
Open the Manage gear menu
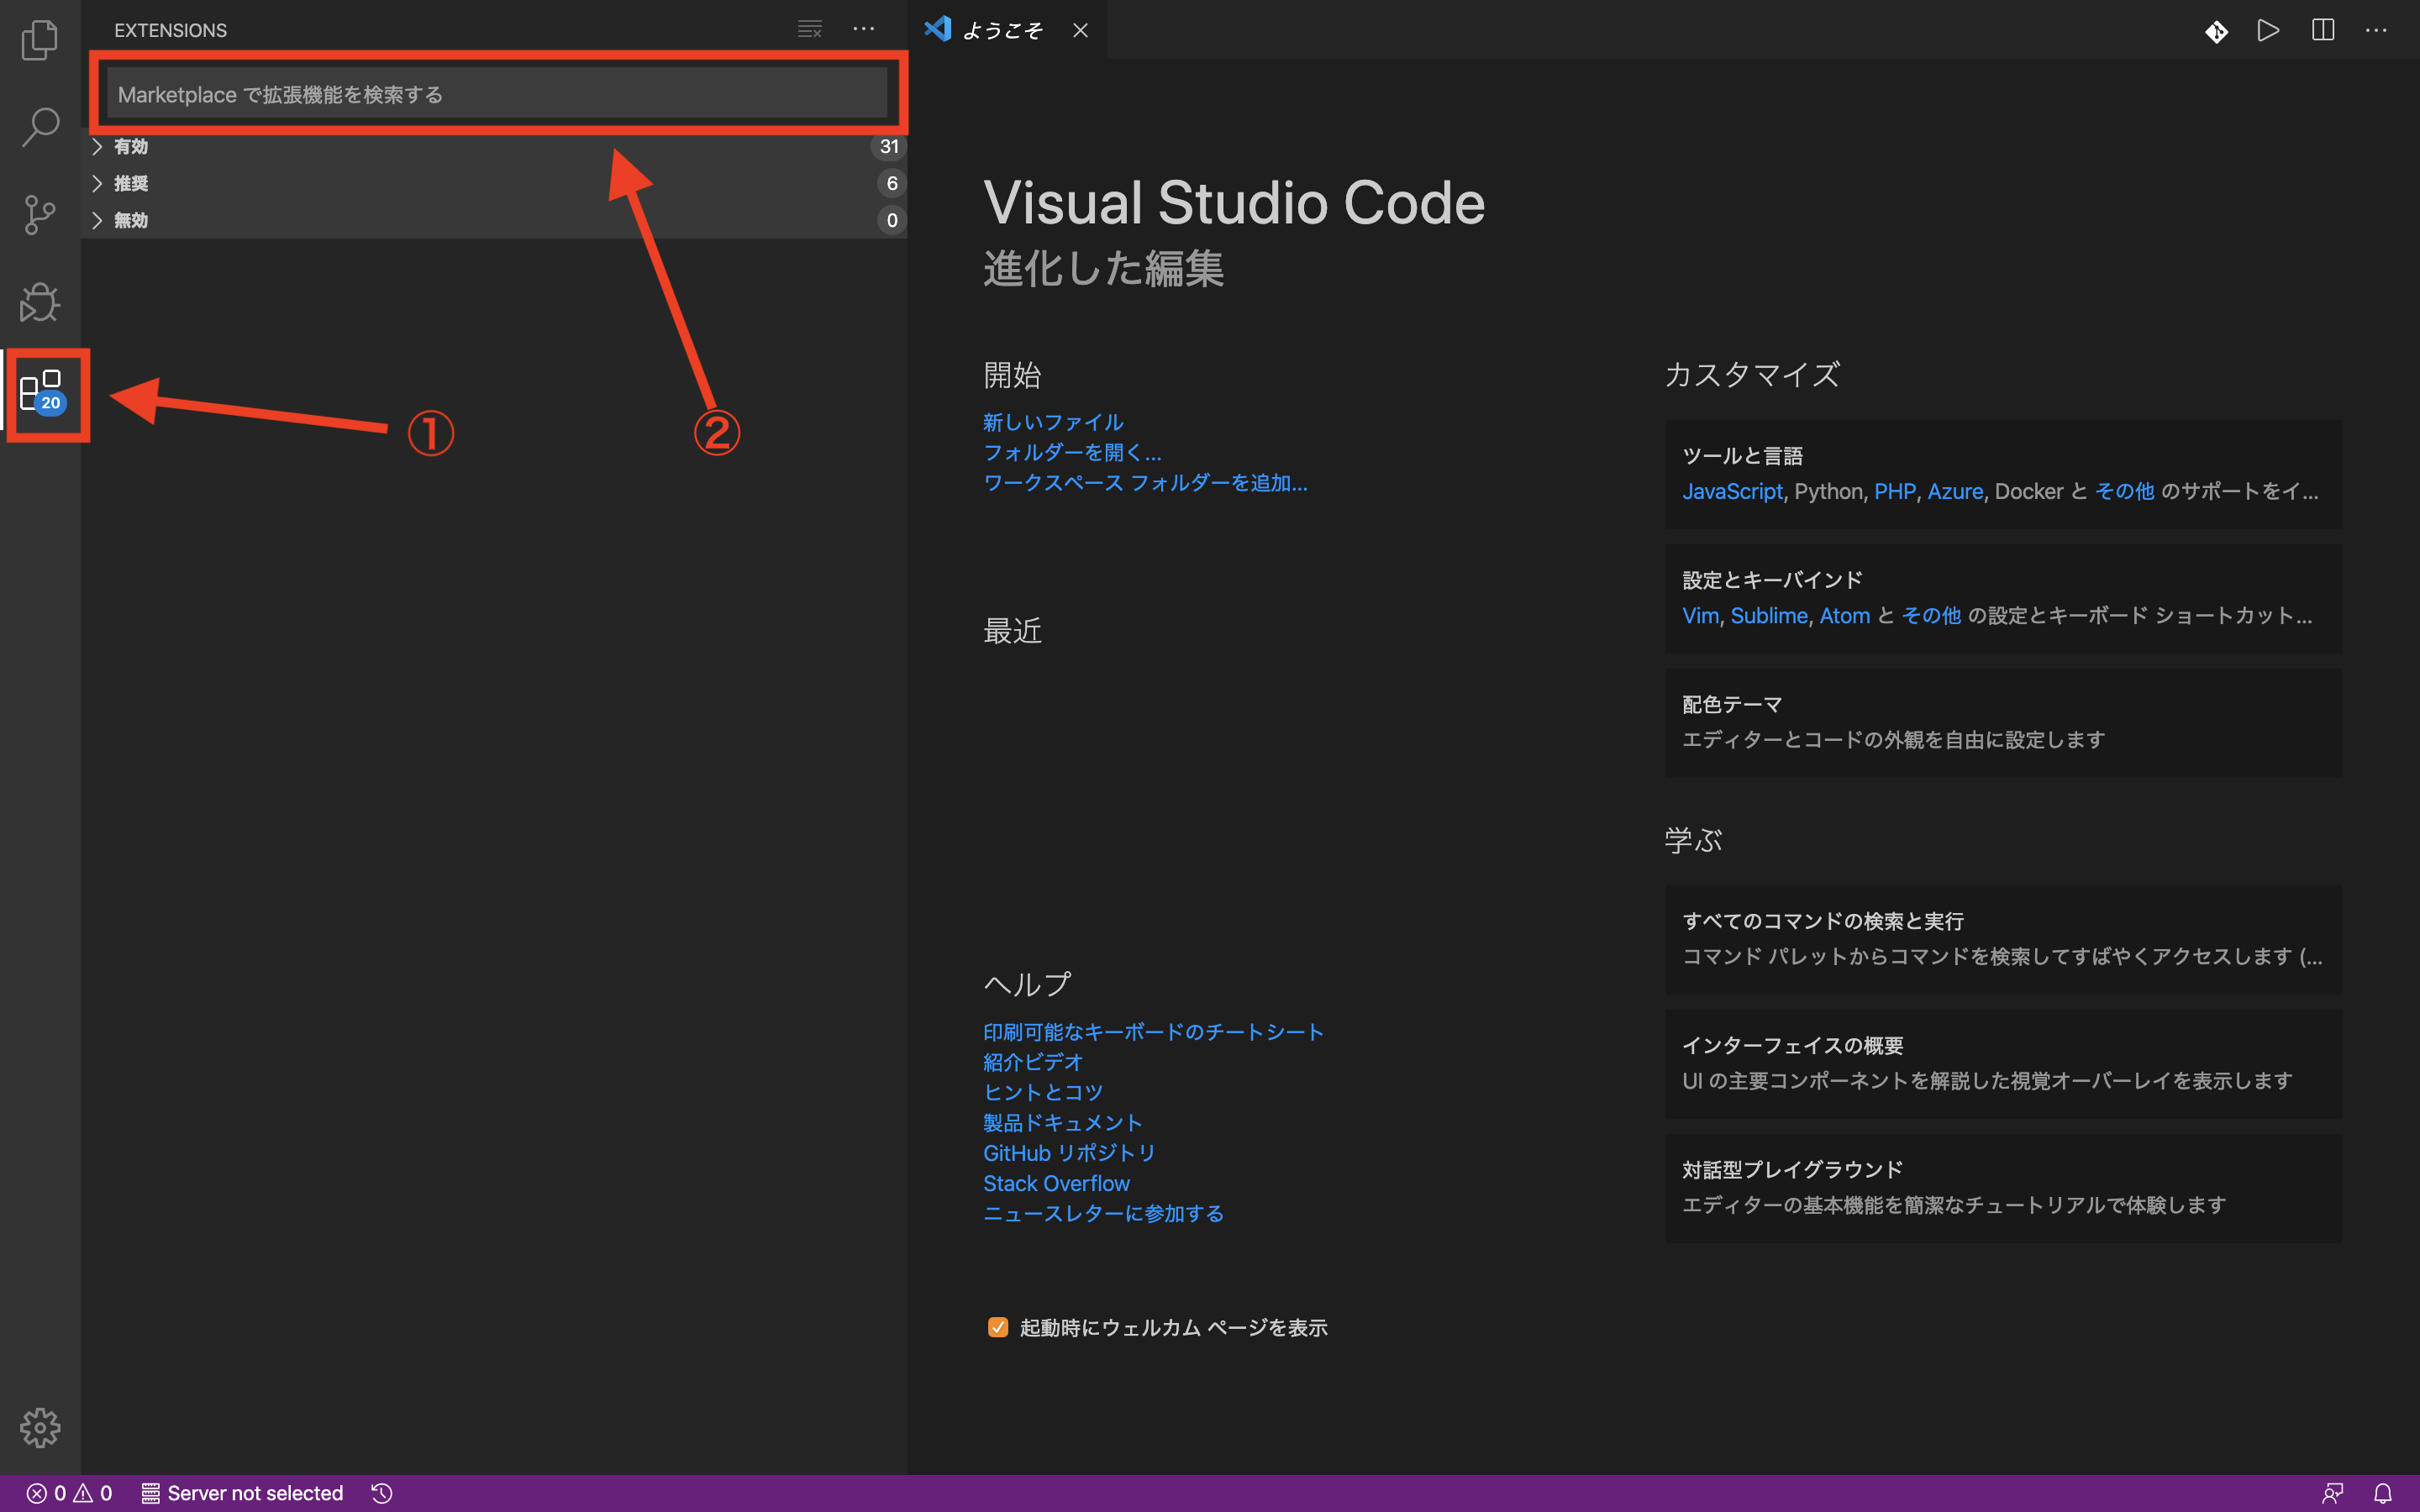[x=40, y=1427]
